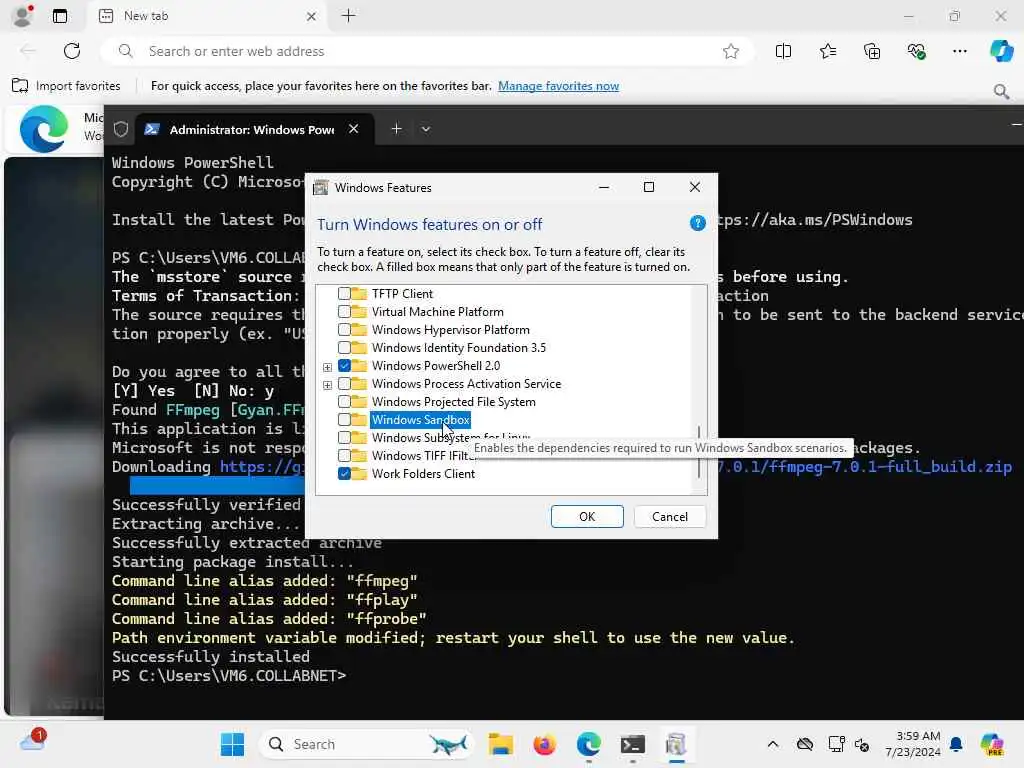Image resolution: width=1024 pixels, height=768 pixels.
Task: Enable the Windows Sandbox checkbox
Action: pyautogui.click(x=344, y=419)
